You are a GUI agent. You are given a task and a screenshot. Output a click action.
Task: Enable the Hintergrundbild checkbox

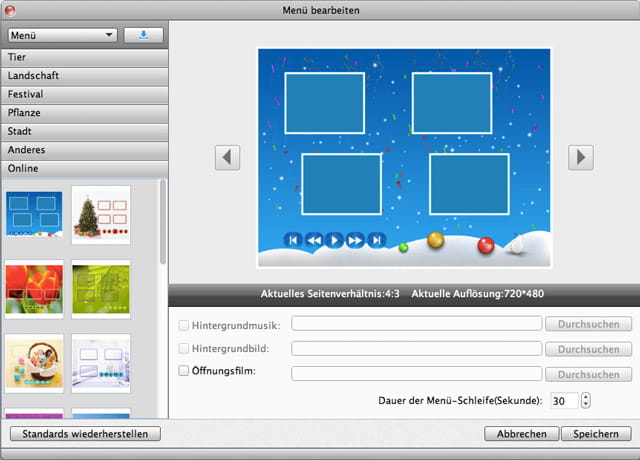183,348
